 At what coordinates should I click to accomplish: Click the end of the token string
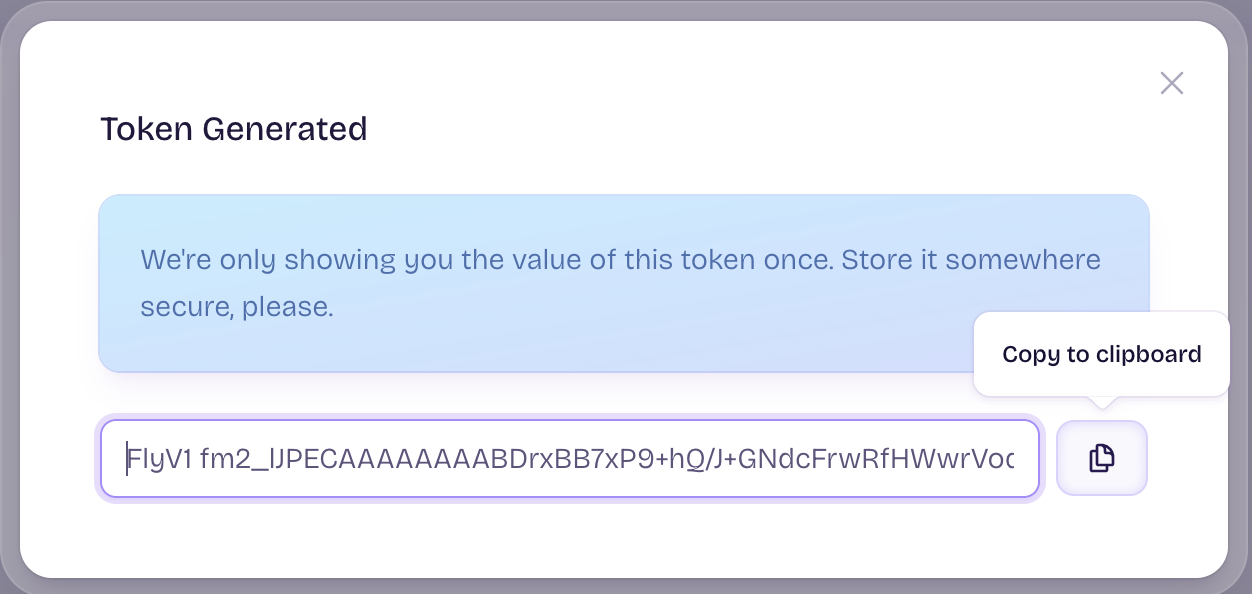[x=1010, y=458]
